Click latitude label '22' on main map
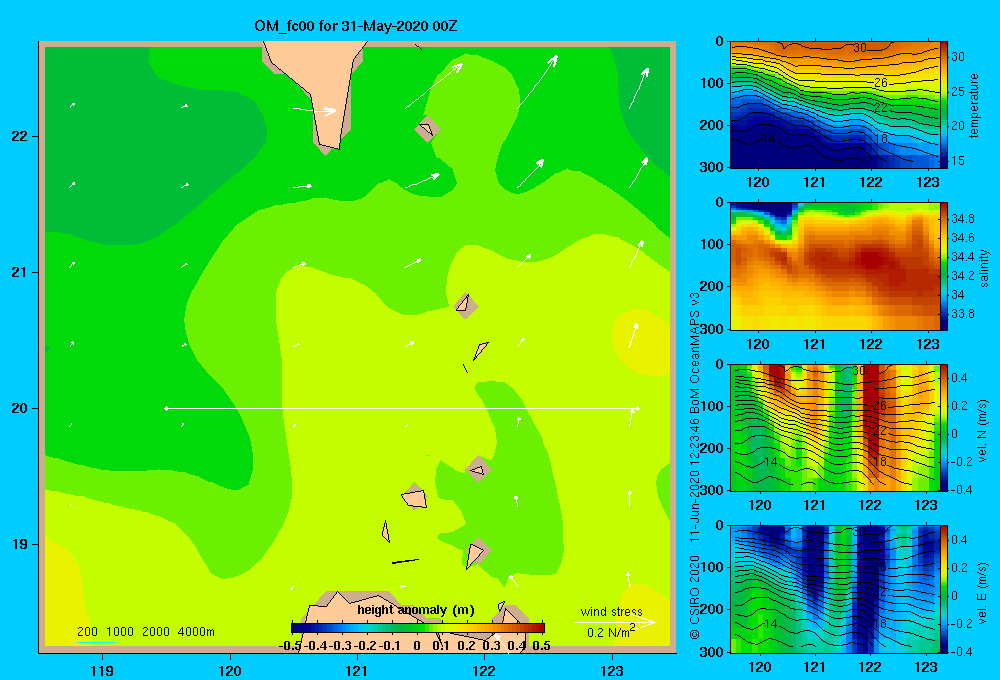Screen dimensions: 1000x680 tap(20, 137)
